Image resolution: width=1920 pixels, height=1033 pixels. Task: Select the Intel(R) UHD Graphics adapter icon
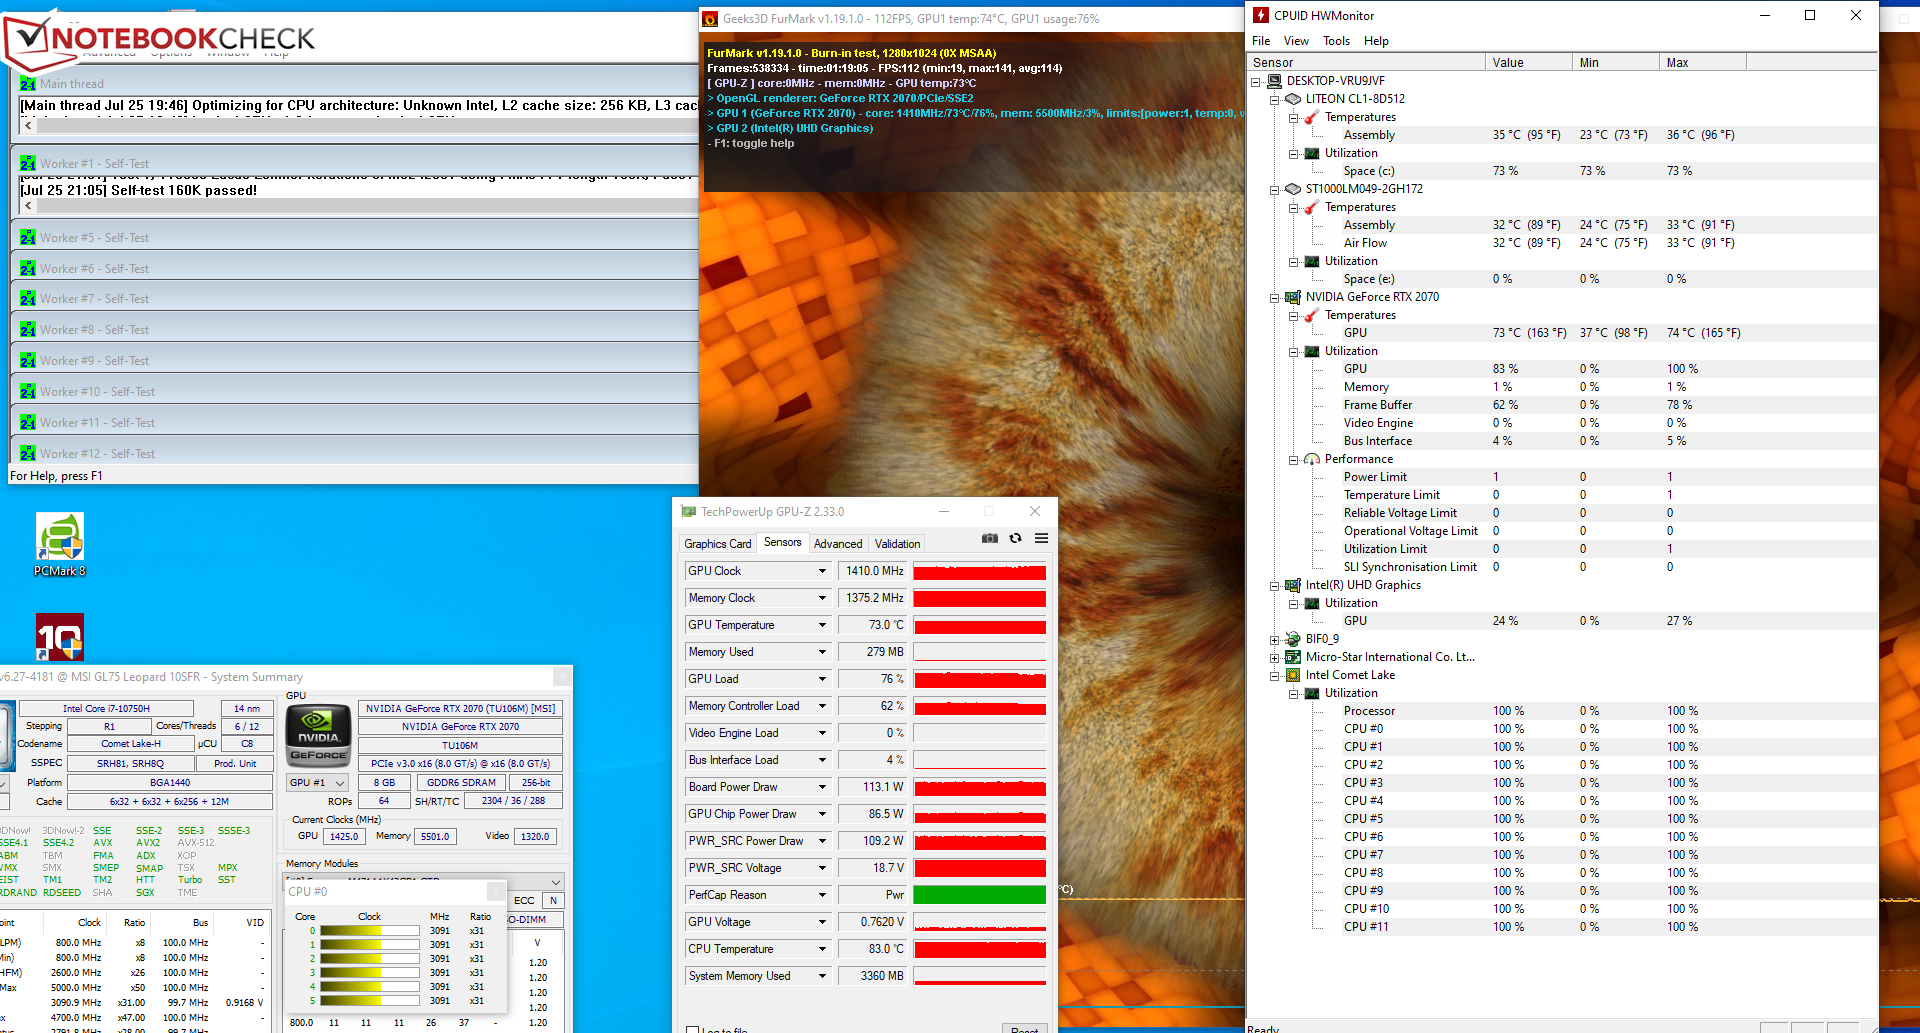[1293, 585]
